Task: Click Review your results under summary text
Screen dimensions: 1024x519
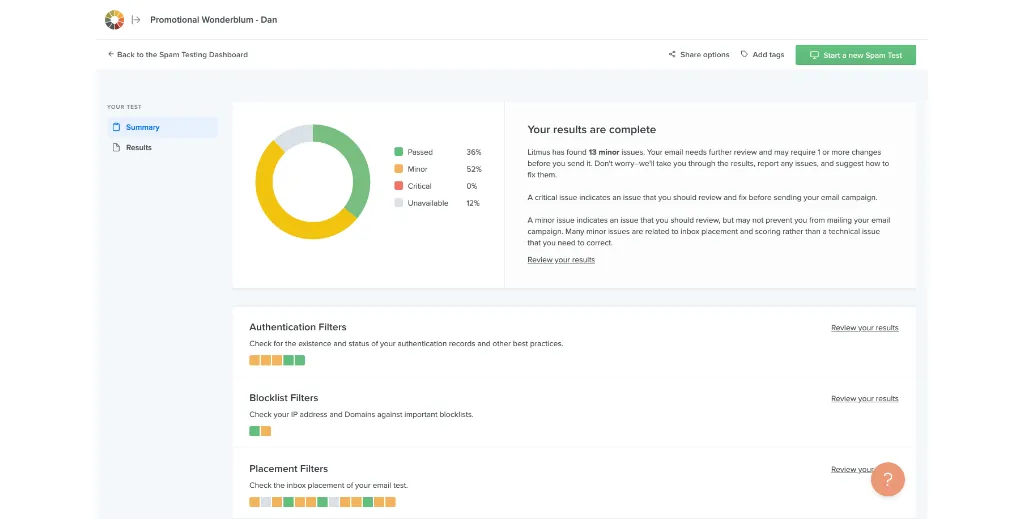Action: 561,260
